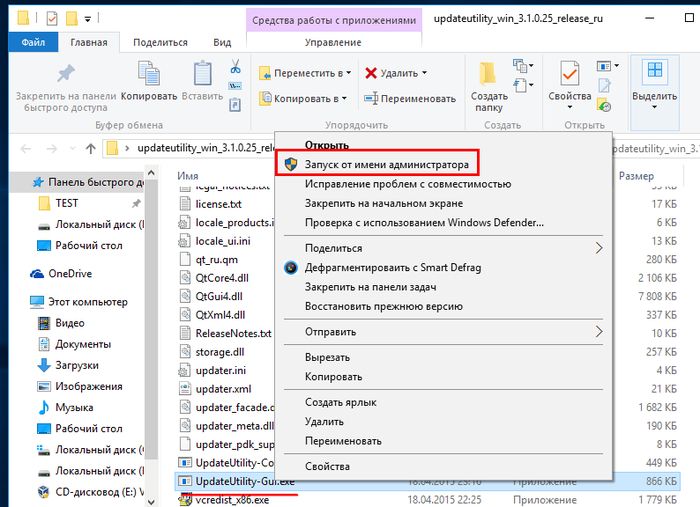Choose 'Запуск от имени администратора' in context menu

click(x=378, y=162)
